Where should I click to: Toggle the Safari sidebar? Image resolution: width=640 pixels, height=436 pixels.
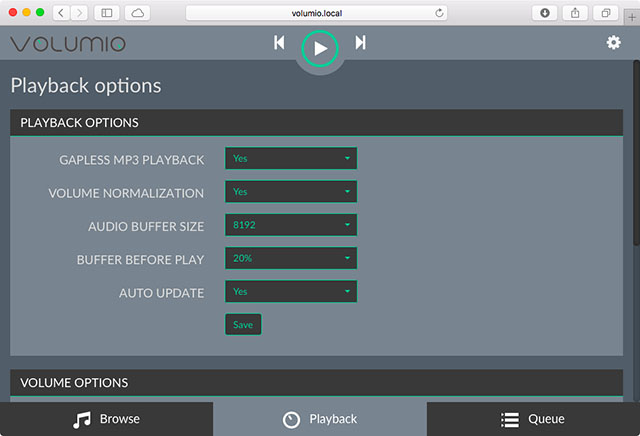106,13
